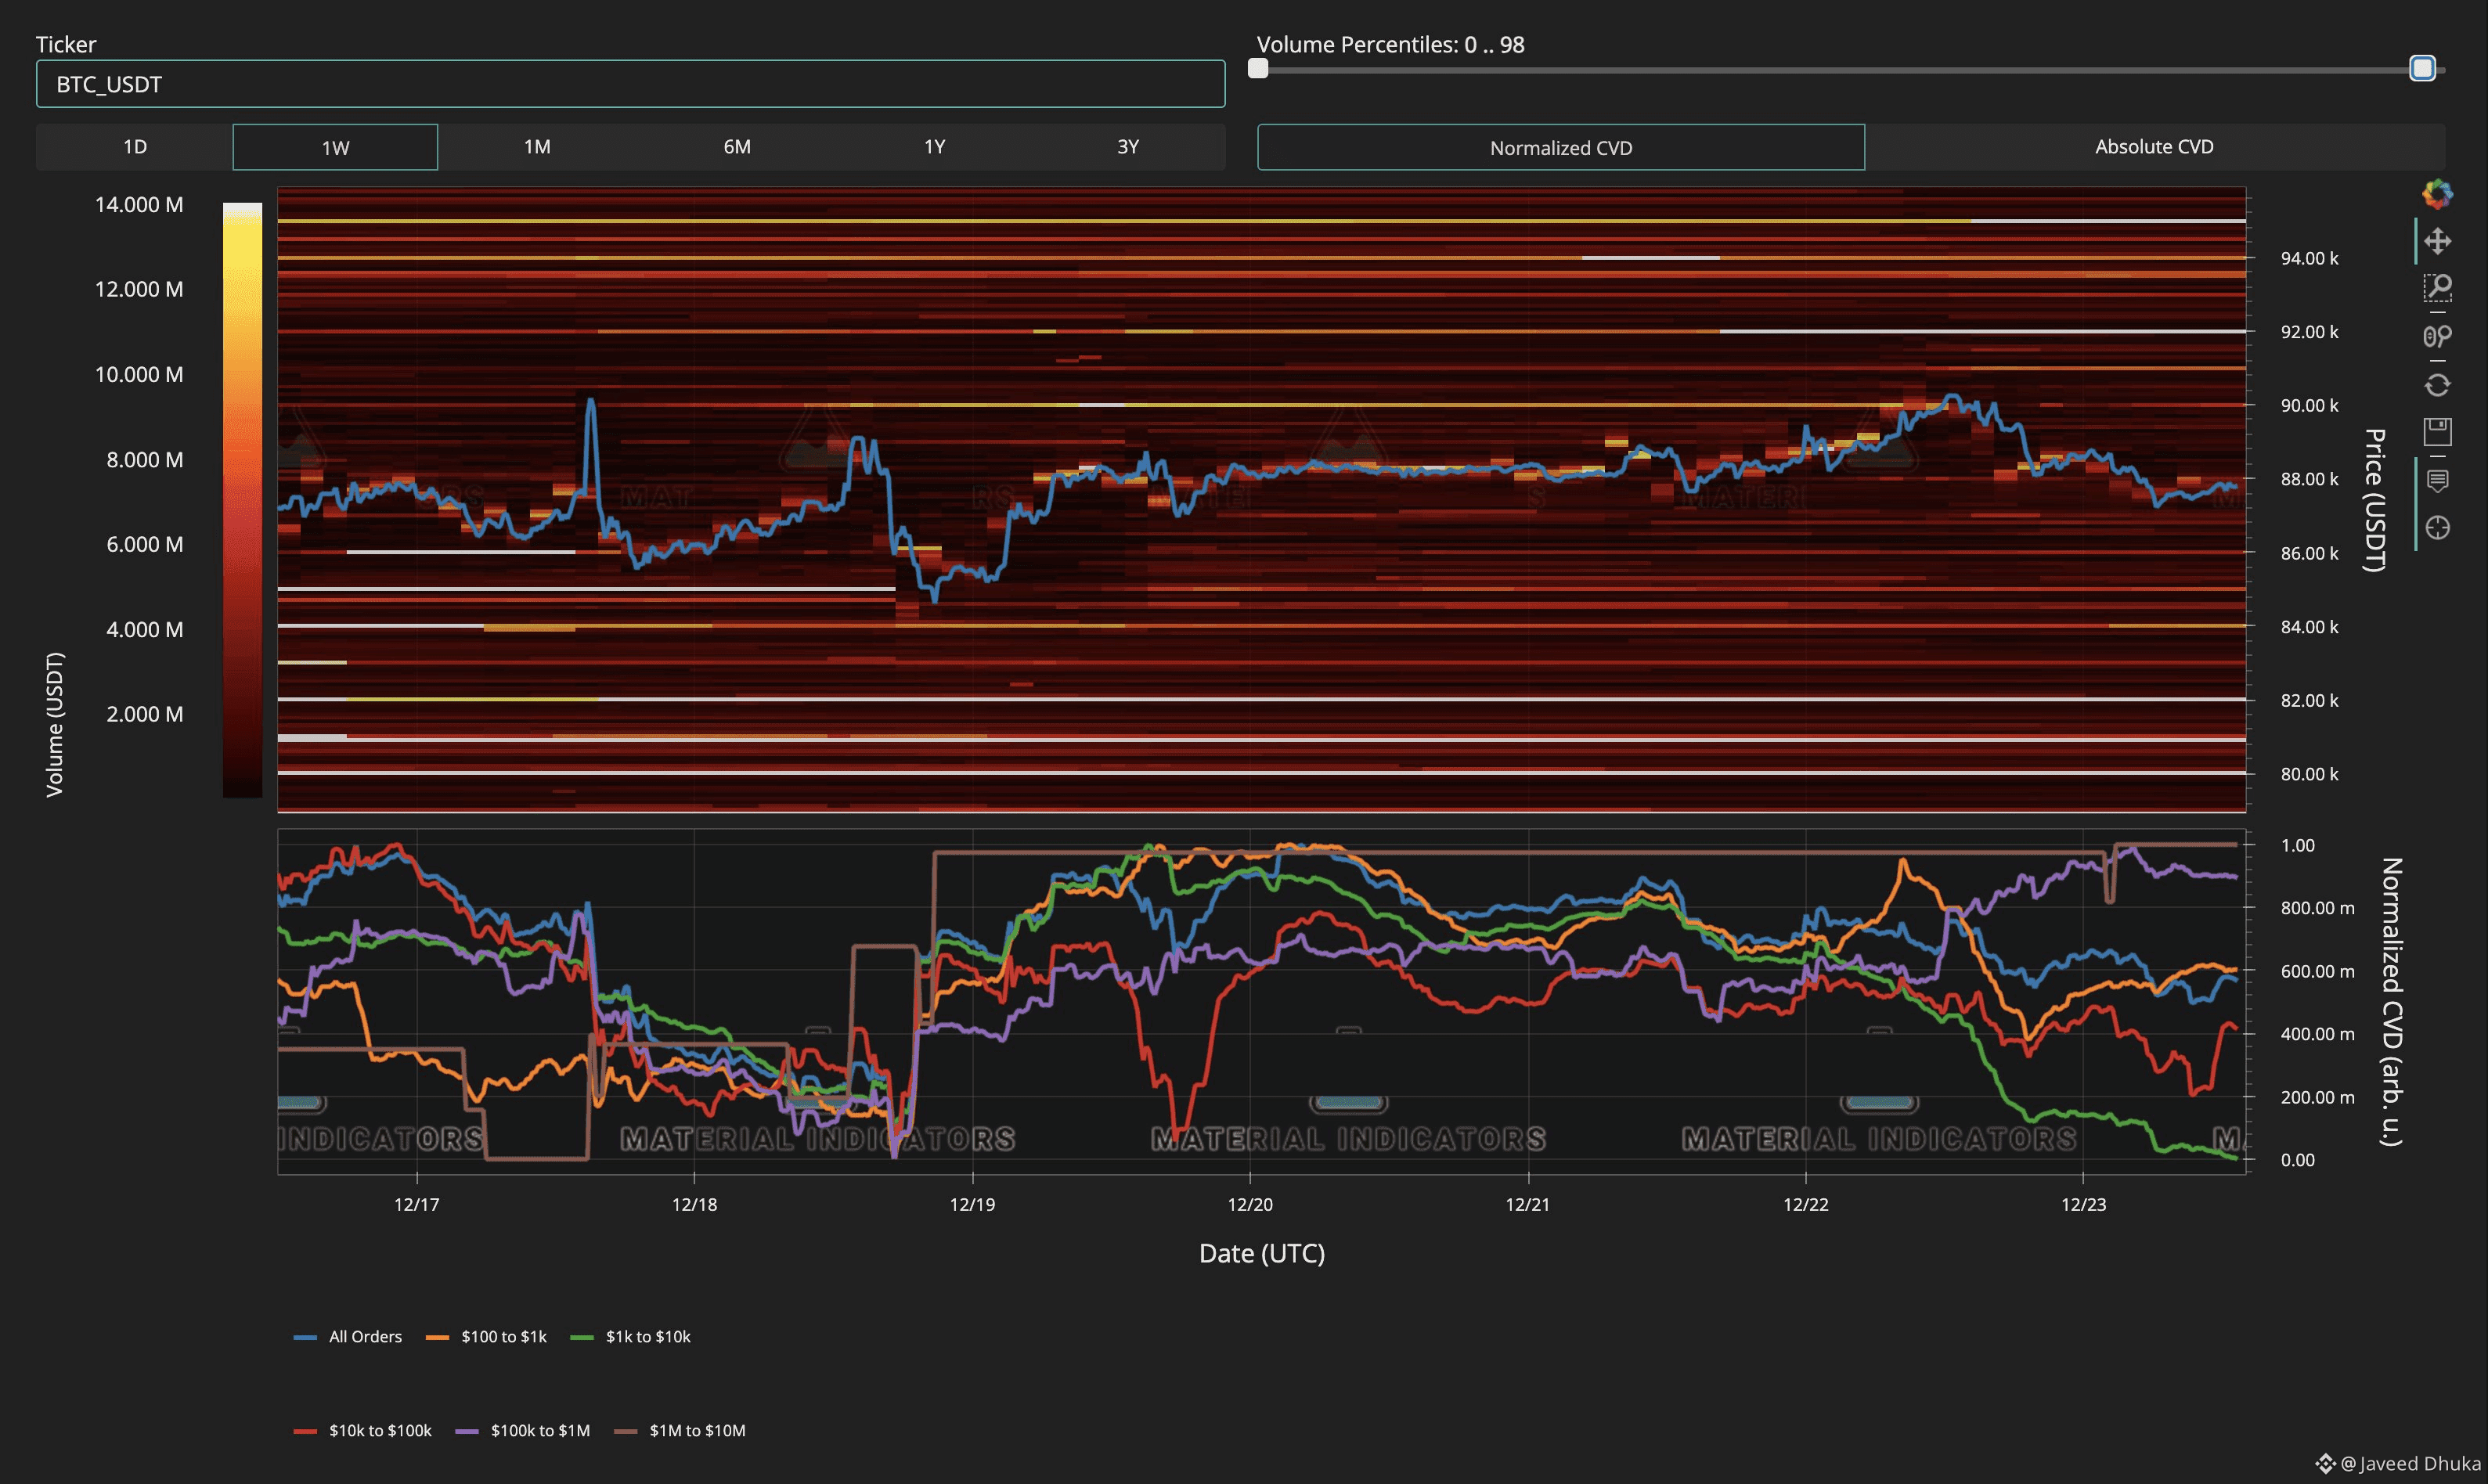Toggle All Orders legend line
The image size is (2488, 1484).
(x=348, y=1337)
